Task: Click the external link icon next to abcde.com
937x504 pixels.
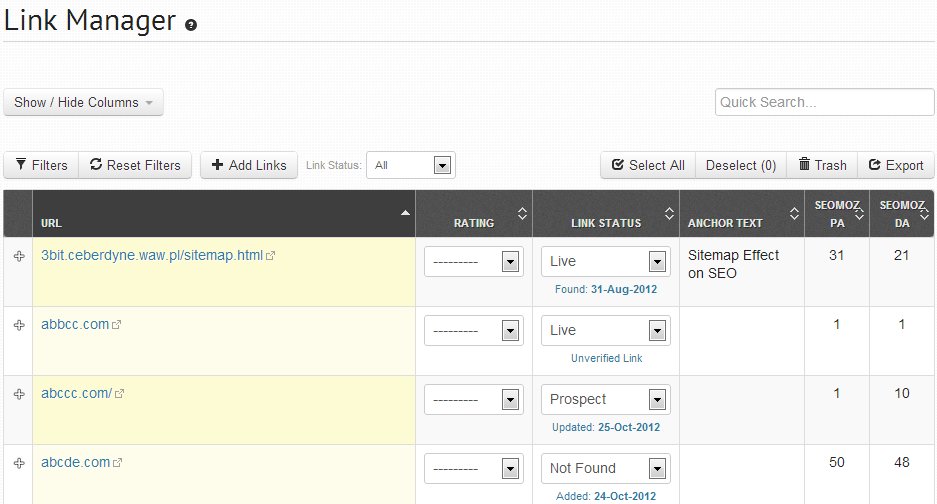Action: pyautogui.click(x=118, y=463)
